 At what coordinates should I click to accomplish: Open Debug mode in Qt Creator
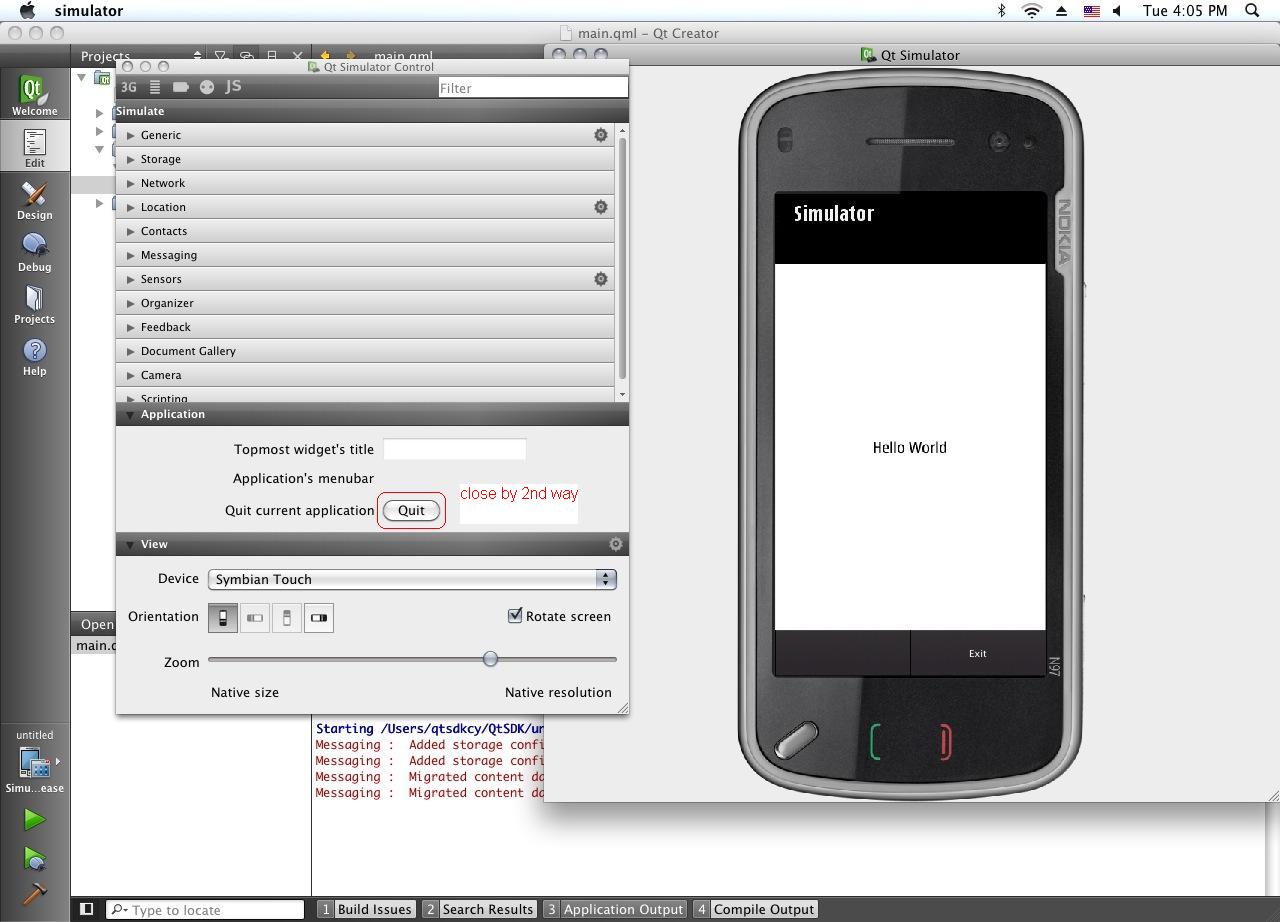[34, 251]
